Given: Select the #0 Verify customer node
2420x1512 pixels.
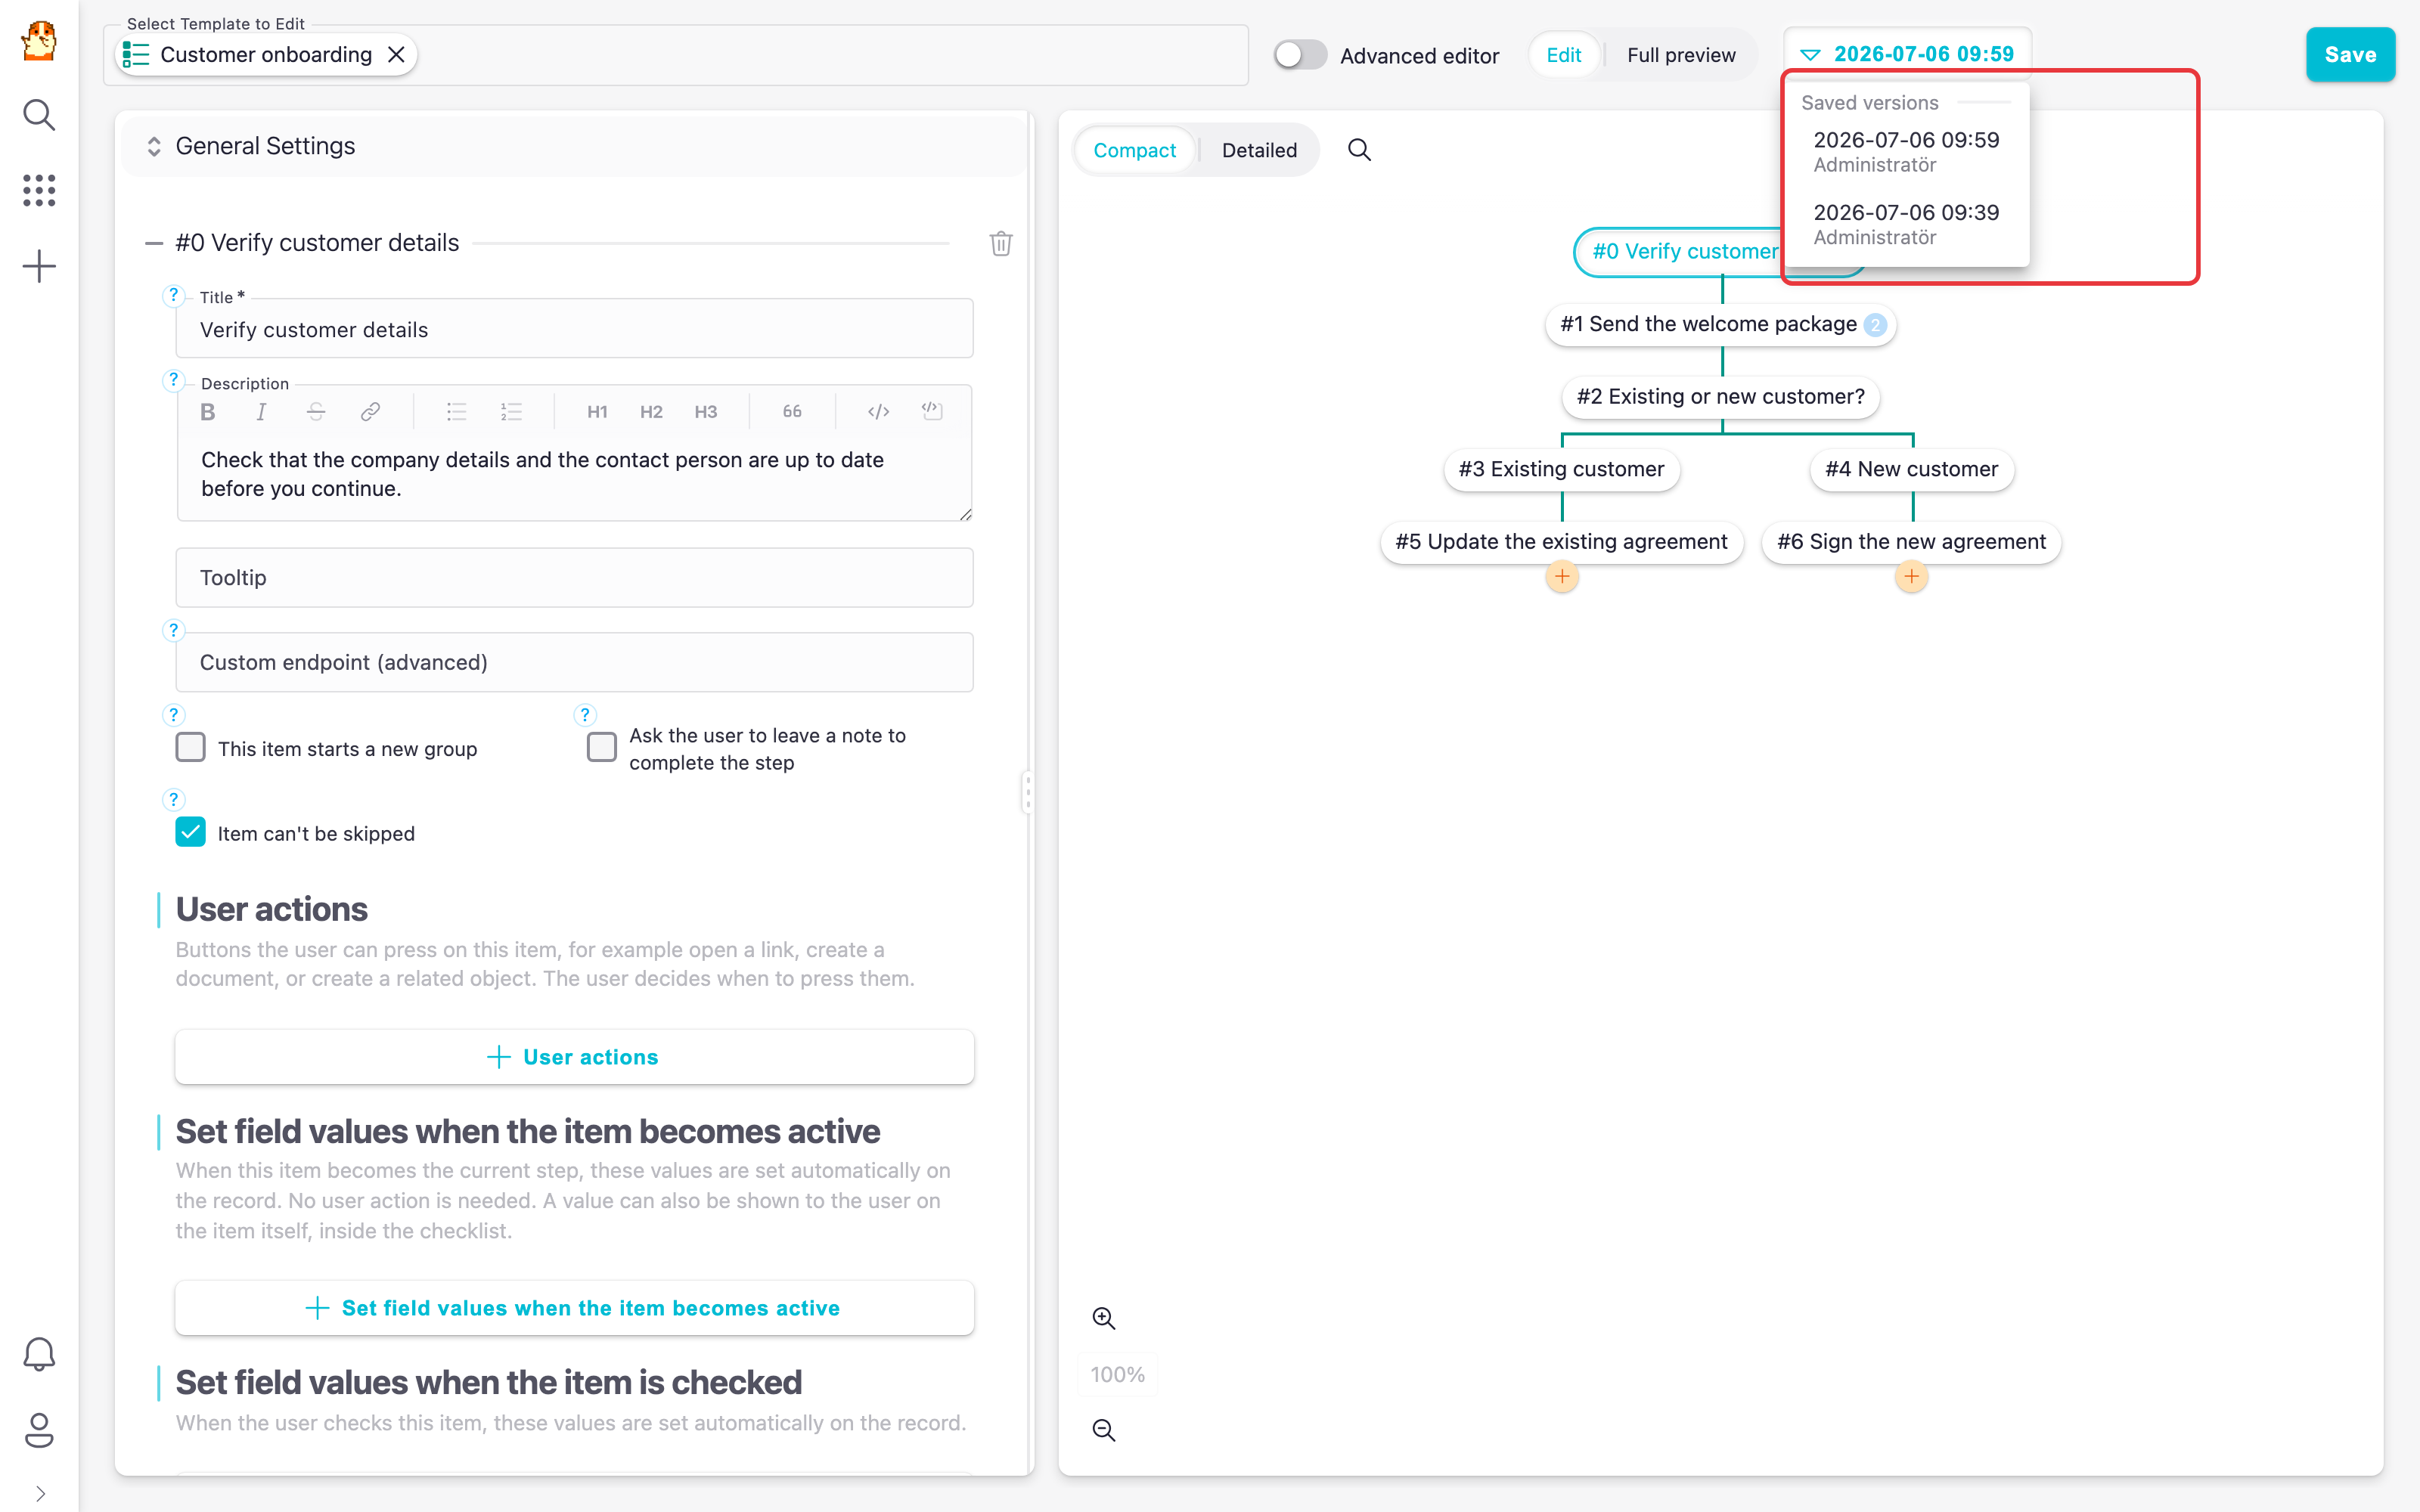Looking at the screenshot, I should pos(1680,252).
